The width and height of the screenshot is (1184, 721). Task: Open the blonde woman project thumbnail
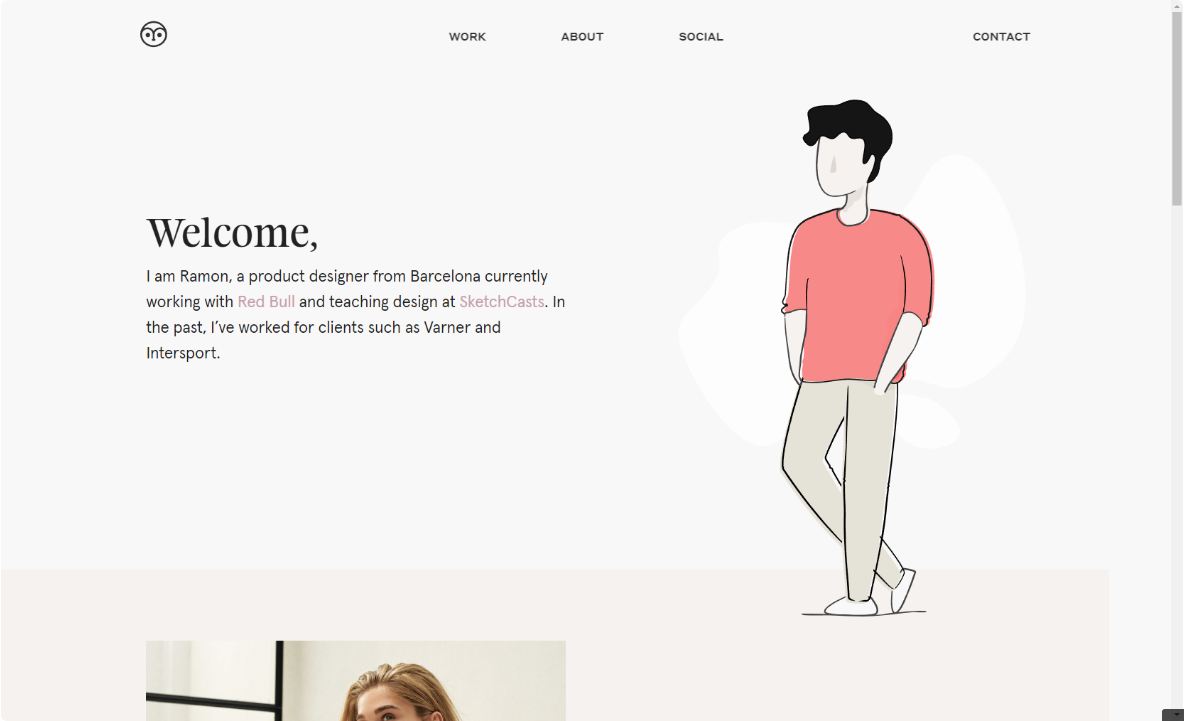[x=356, y=681]
